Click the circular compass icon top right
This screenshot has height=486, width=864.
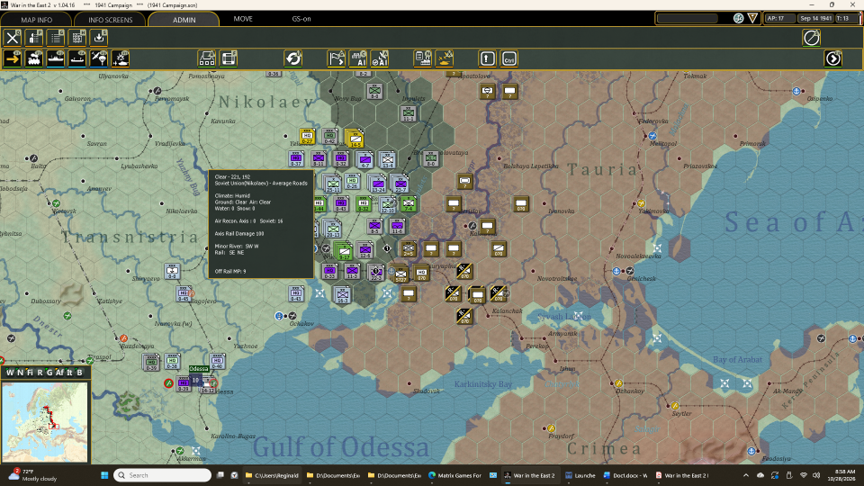(x=811, y=37)
